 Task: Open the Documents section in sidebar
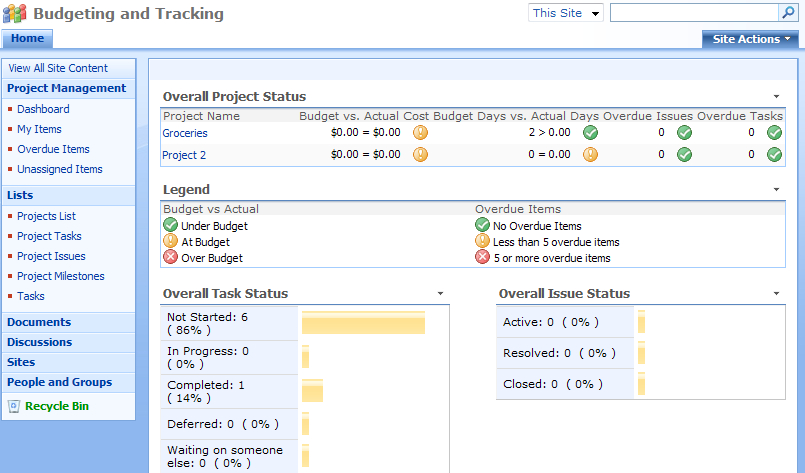click(39, 322)
